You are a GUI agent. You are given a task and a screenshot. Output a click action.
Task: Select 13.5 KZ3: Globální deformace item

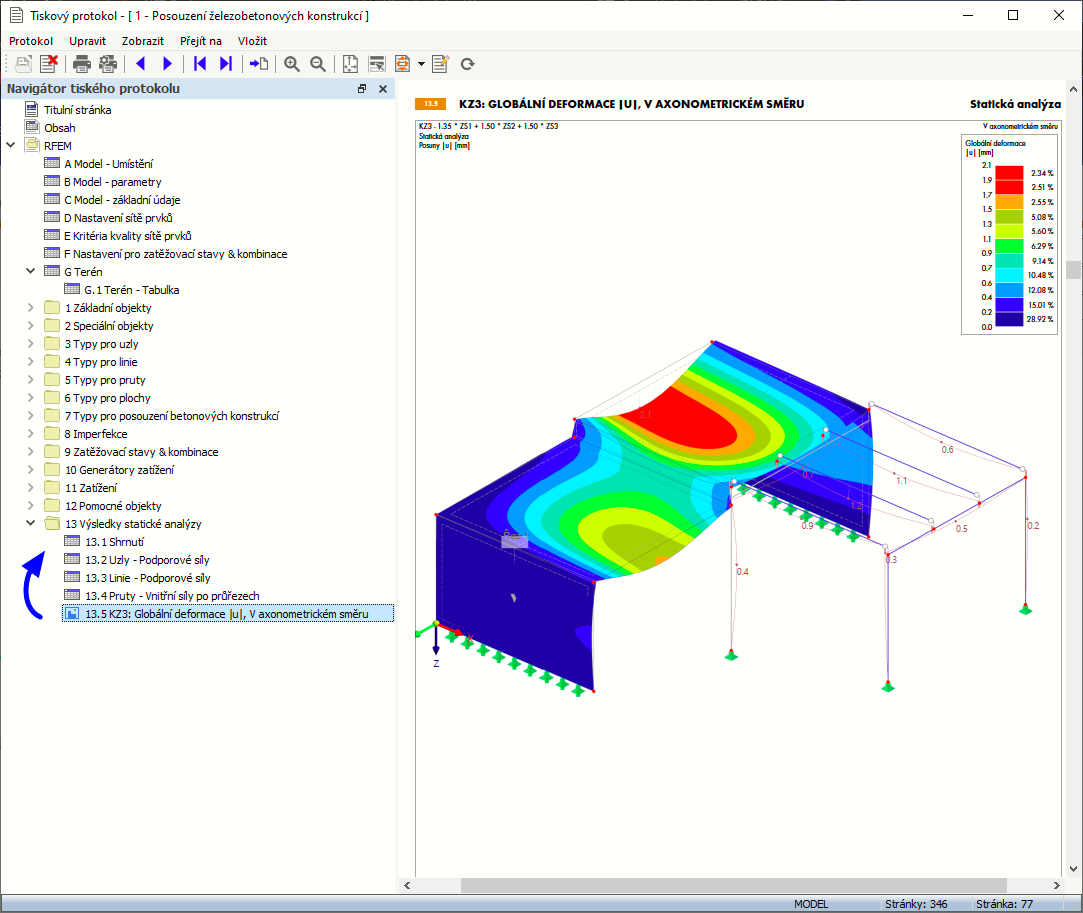[x=227, y=614]
